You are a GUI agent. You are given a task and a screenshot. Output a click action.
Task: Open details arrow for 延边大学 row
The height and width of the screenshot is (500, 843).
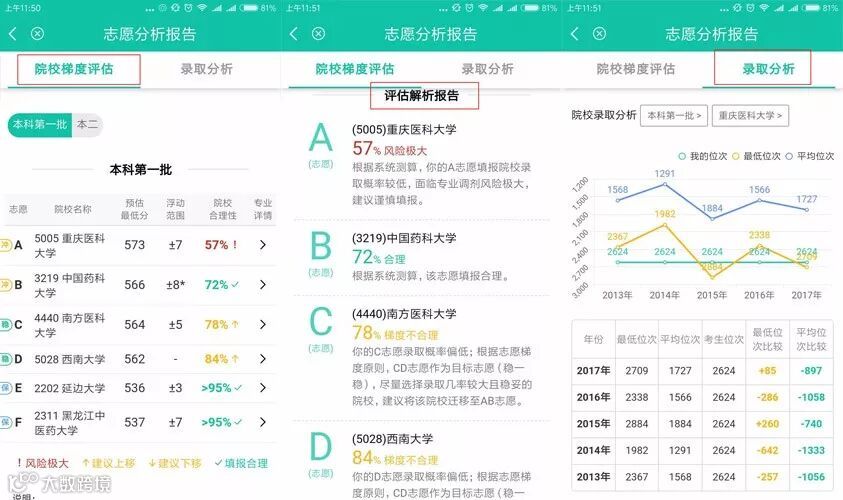pyautogui.click(x=262, y=388)
